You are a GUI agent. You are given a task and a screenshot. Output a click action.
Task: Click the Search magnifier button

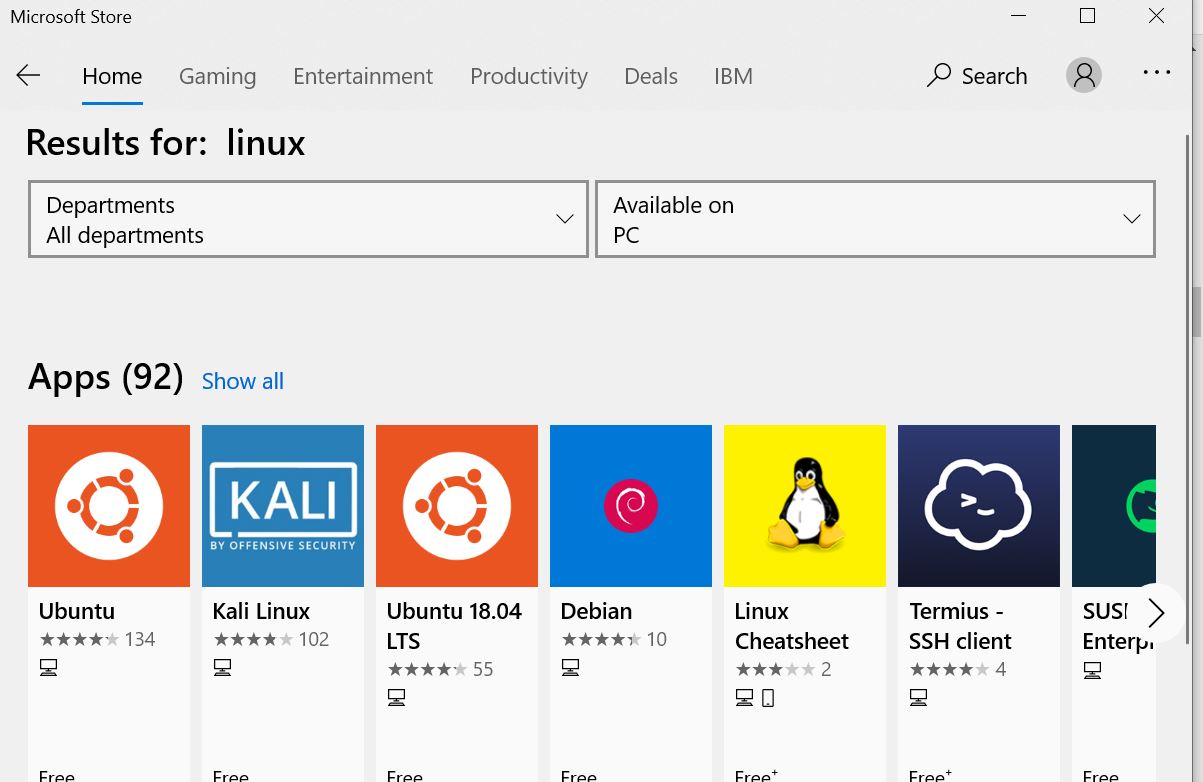pyautogui.click(x=977, y=76)
